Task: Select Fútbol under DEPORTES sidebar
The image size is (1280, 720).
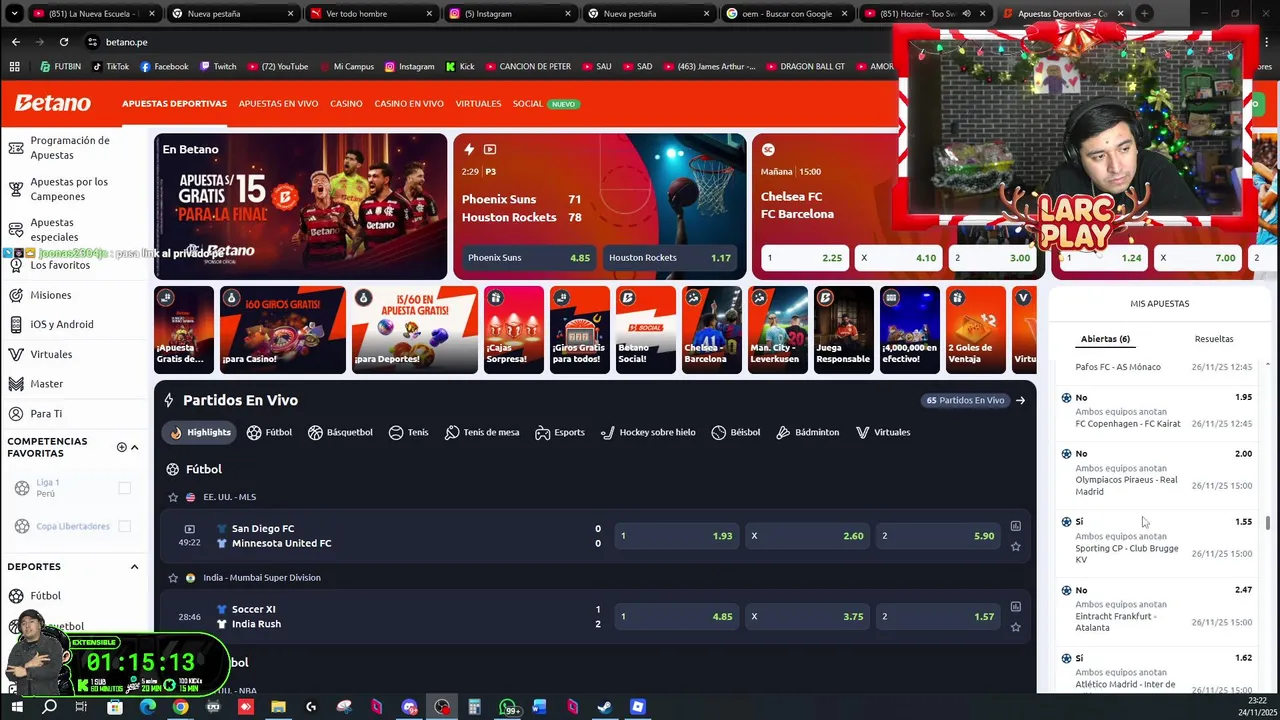Action: point(46,596)
